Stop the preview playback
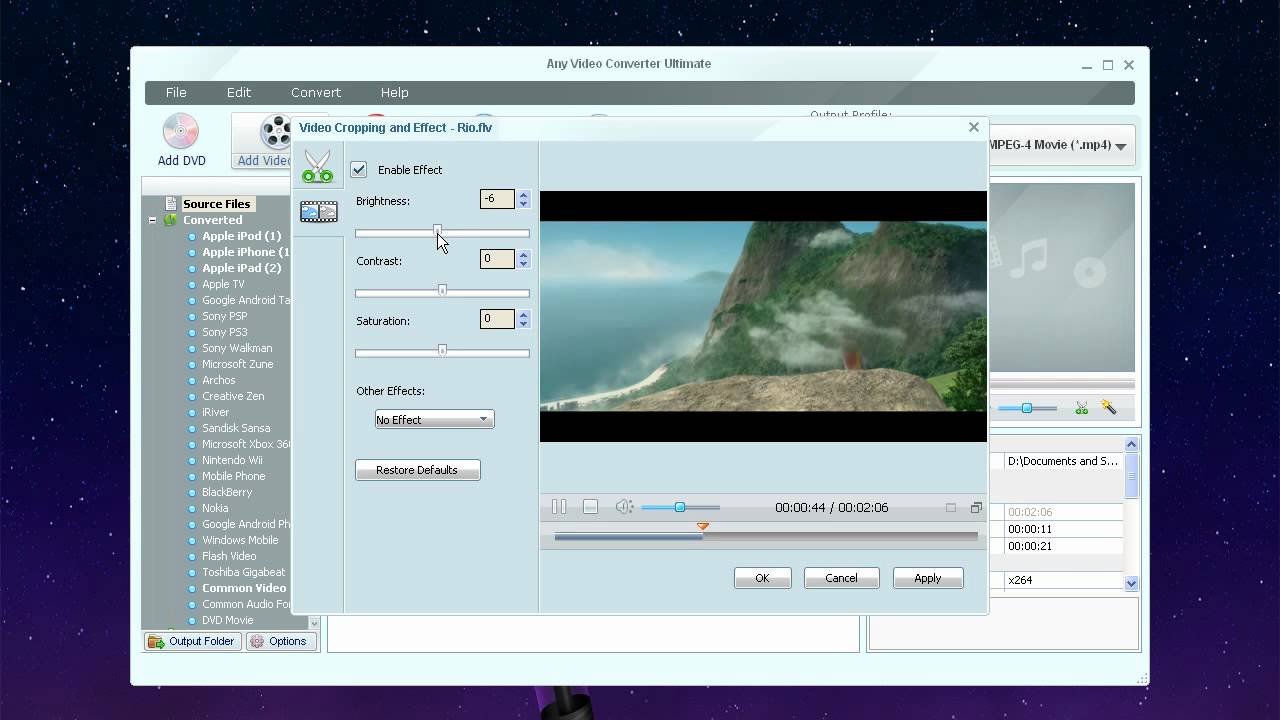Screen dimensions: 1280x720 click(590, 507)
